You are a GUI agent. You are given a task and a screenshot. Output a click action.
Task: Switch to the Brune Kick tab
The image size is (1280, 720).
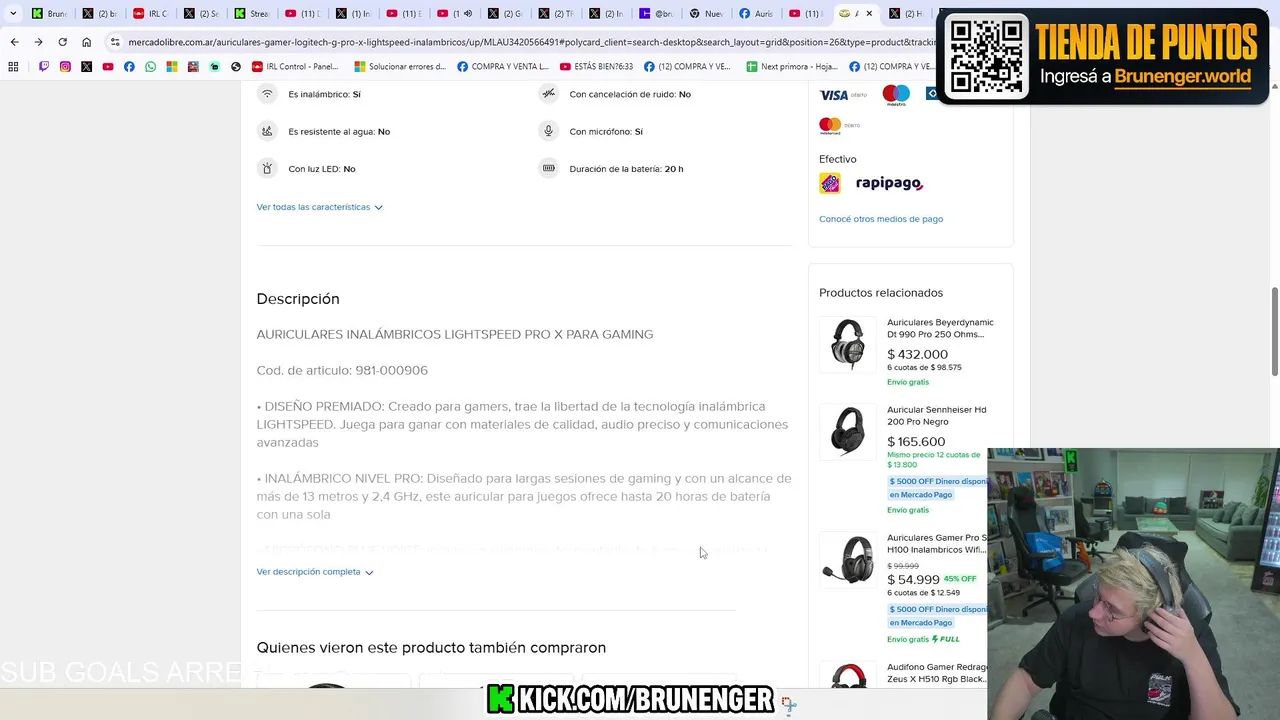[x=49, y=13]
